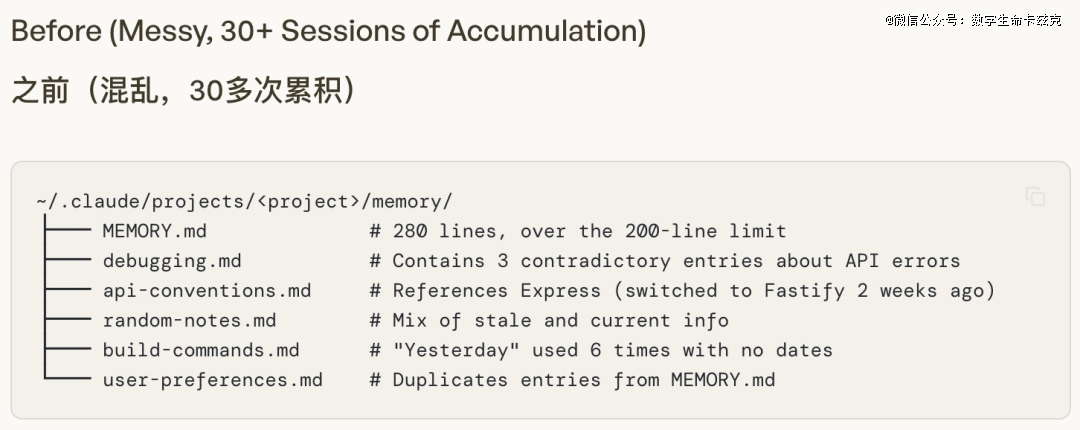Click the <project> placeholder in the path

(308, 202)
